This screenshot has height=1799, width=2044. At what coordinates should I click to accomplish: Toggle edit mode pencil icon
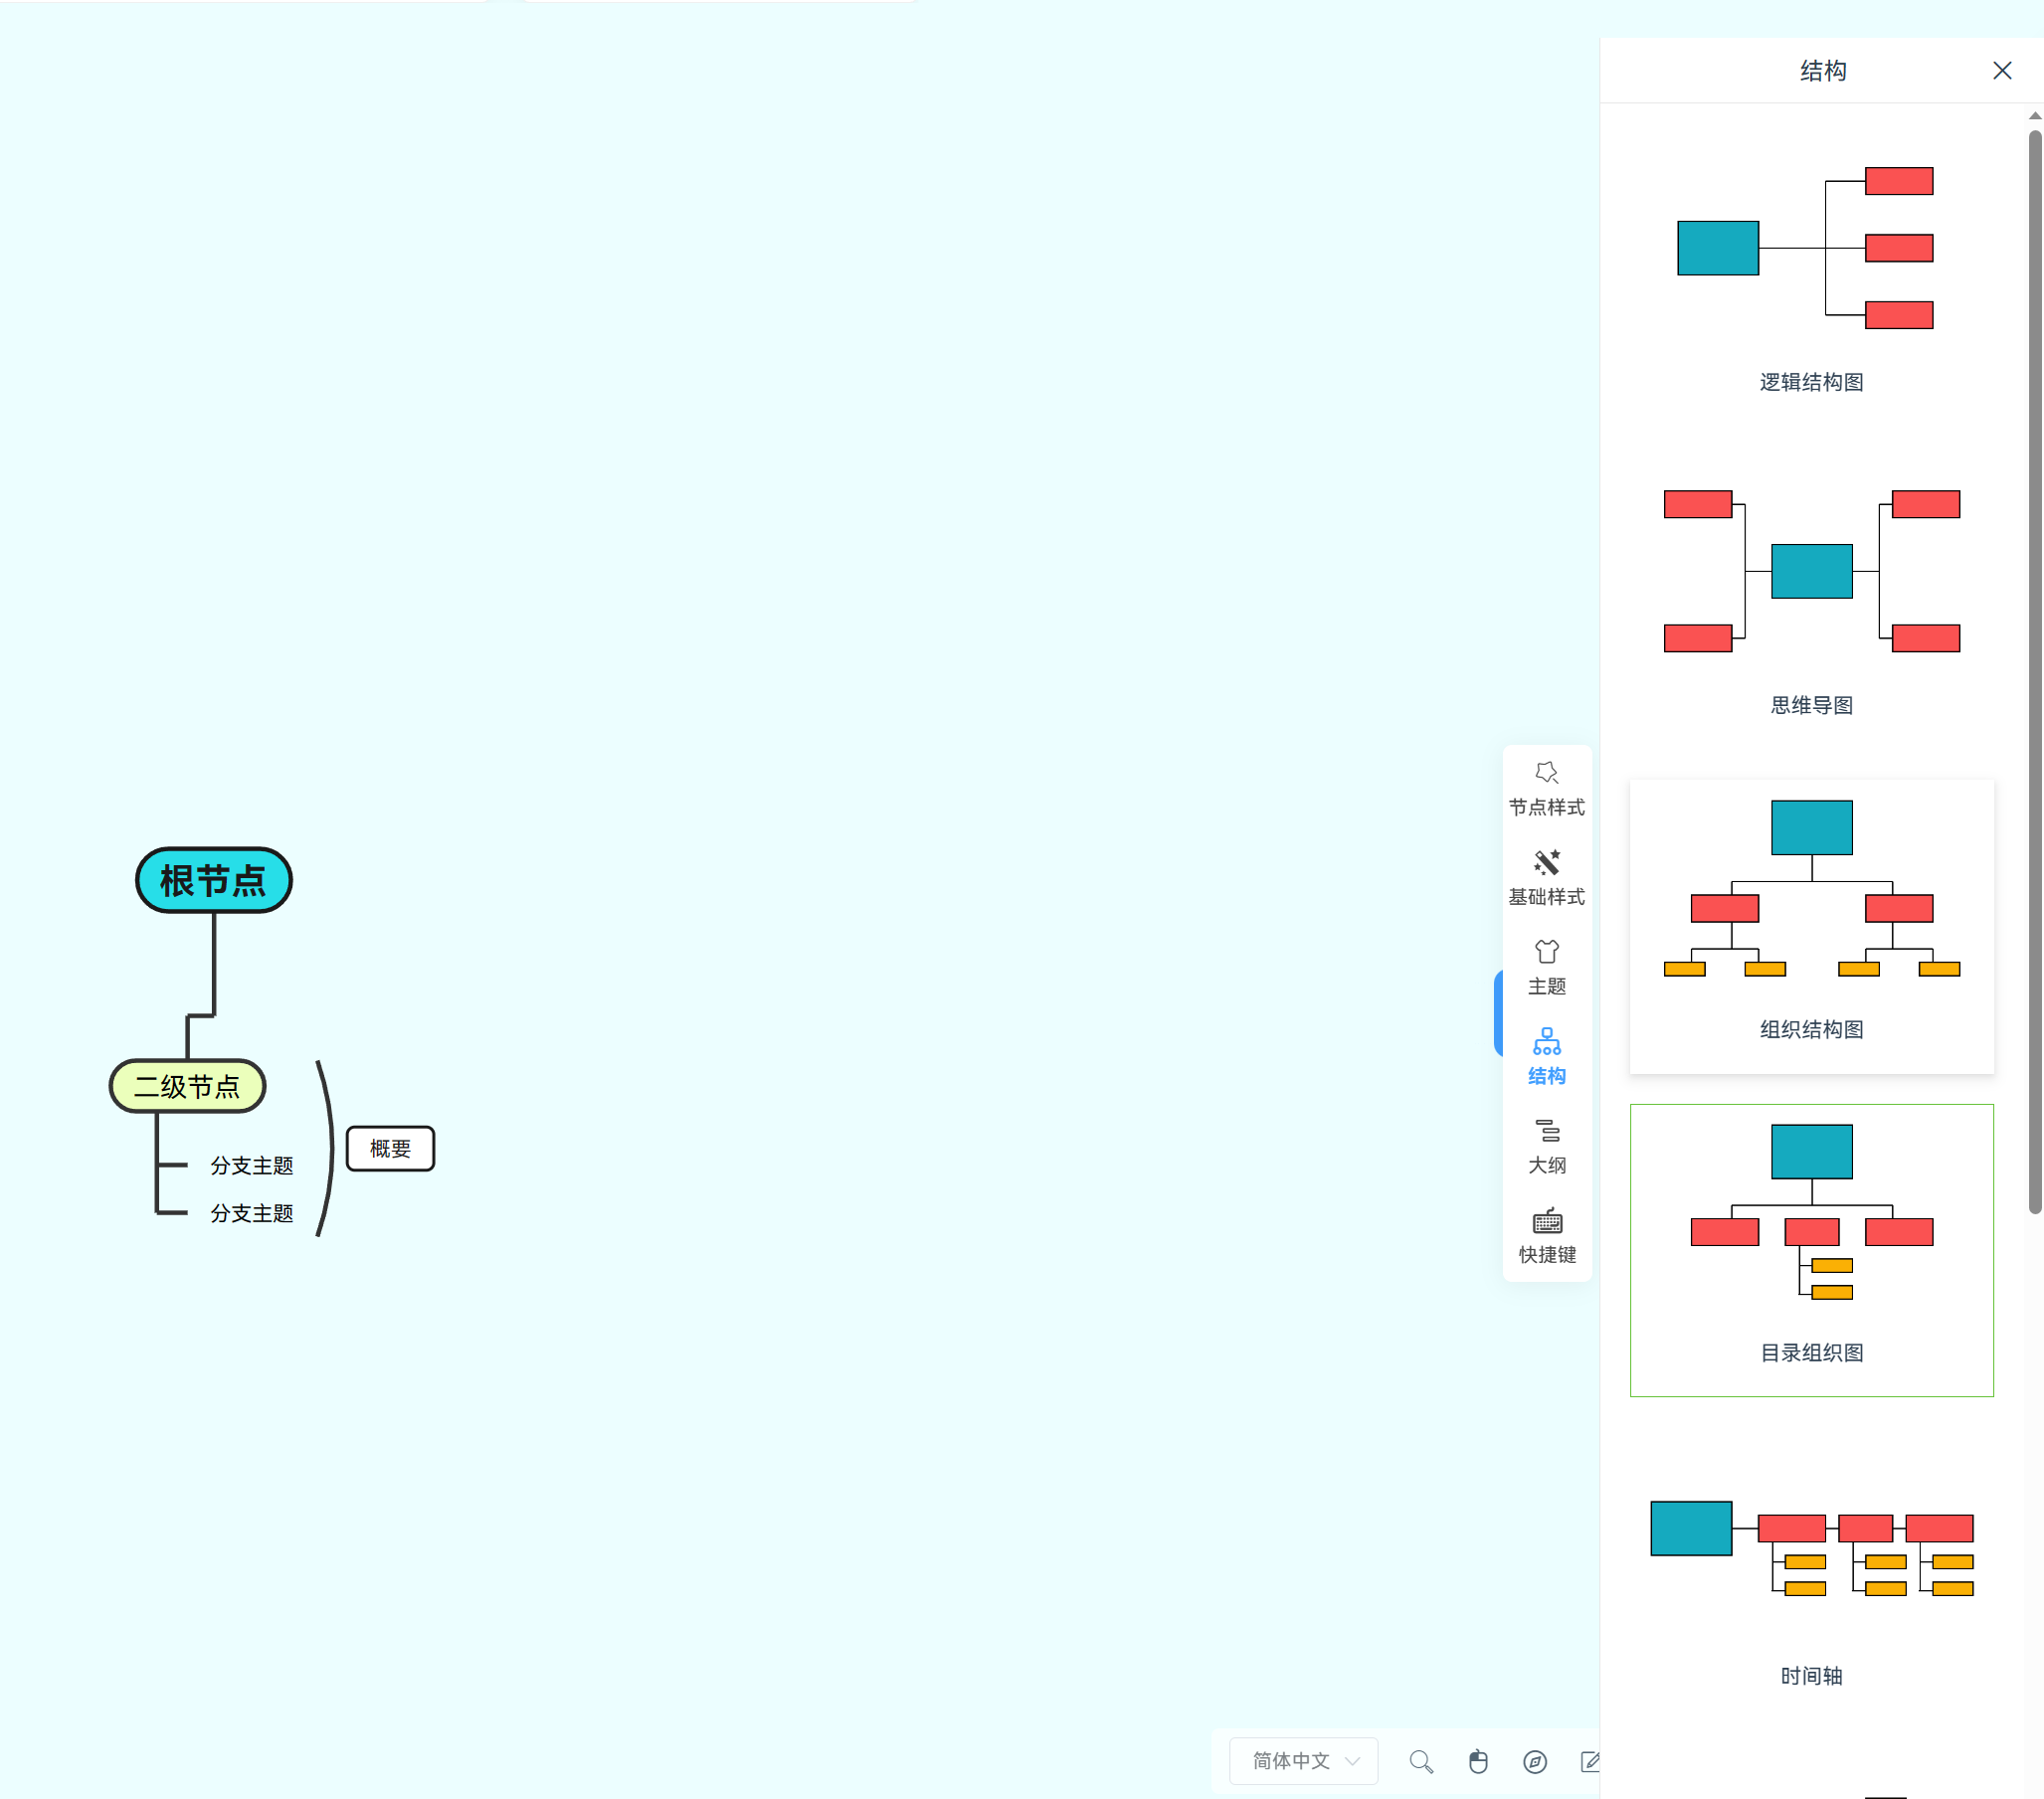pos(1589,1761)
